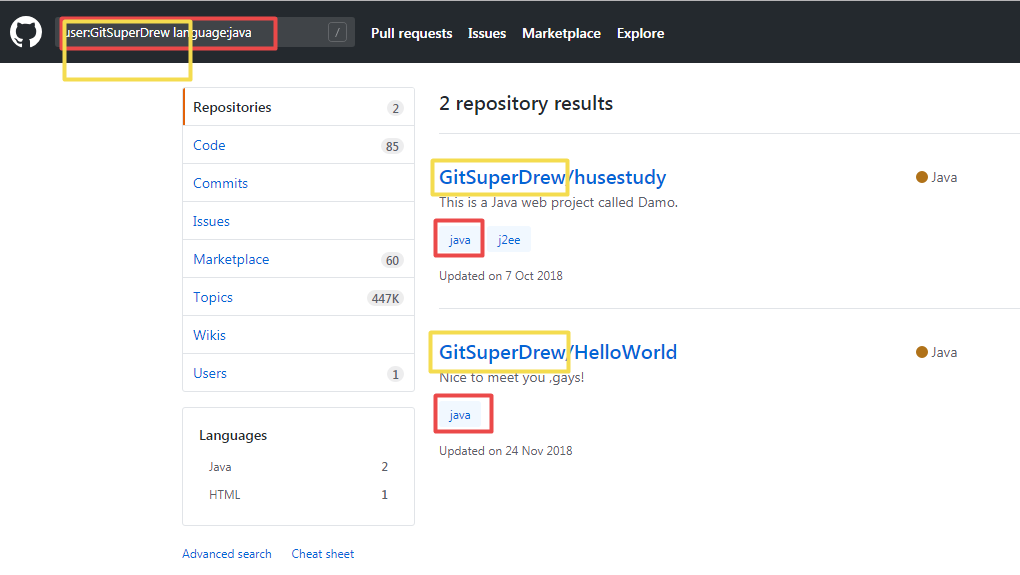Screen dimensions: 1020x575
Task: Click 'Updated on 24 Nov 2018' text
Action: pyautogui.click(x=505, y=451)
